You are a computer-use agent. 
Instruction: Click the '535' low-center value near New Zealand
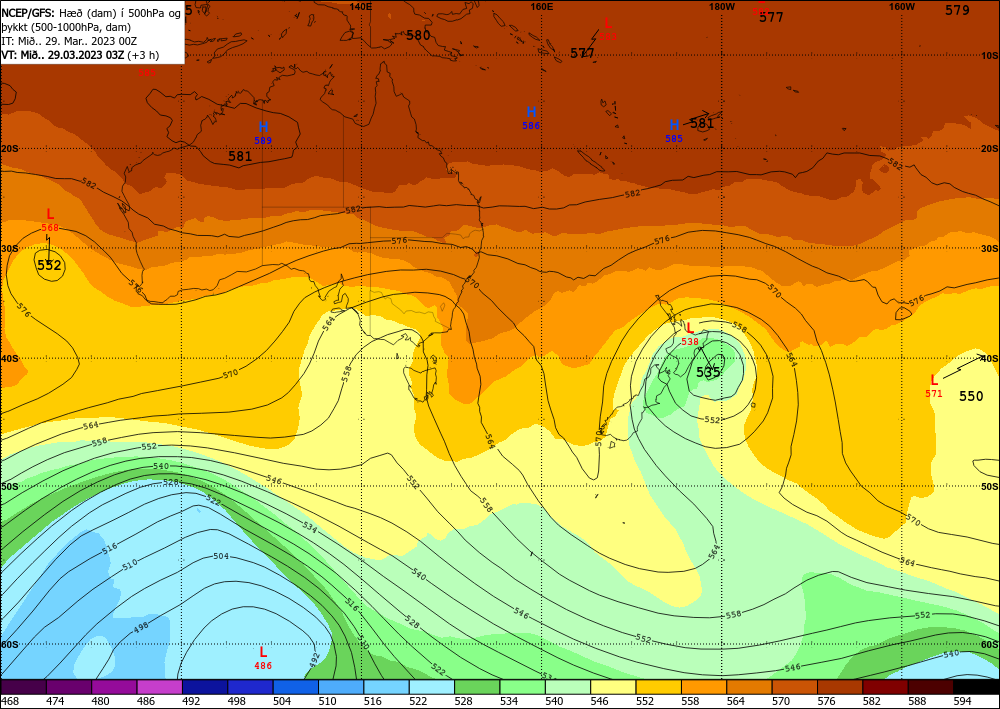click(x=708, y=372)
